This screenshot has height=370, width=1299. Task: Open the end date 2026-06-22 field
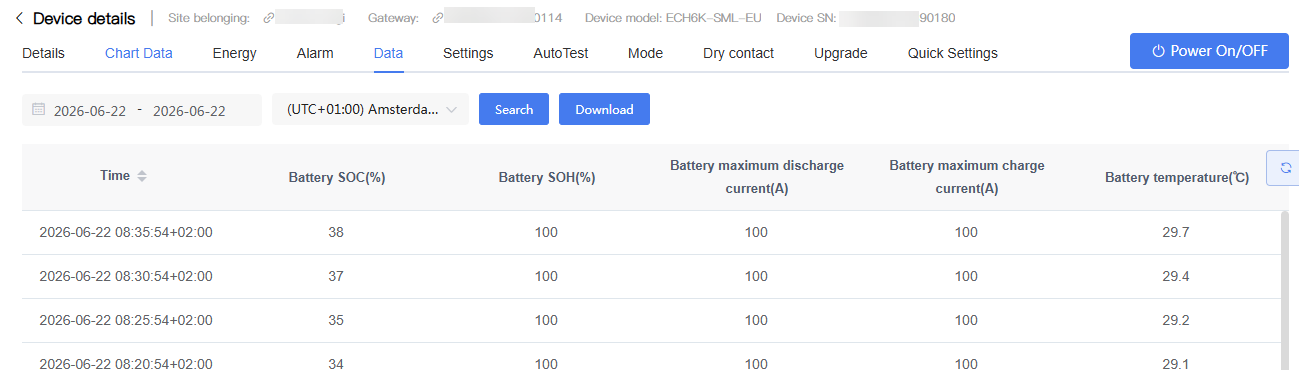(189, 111)
